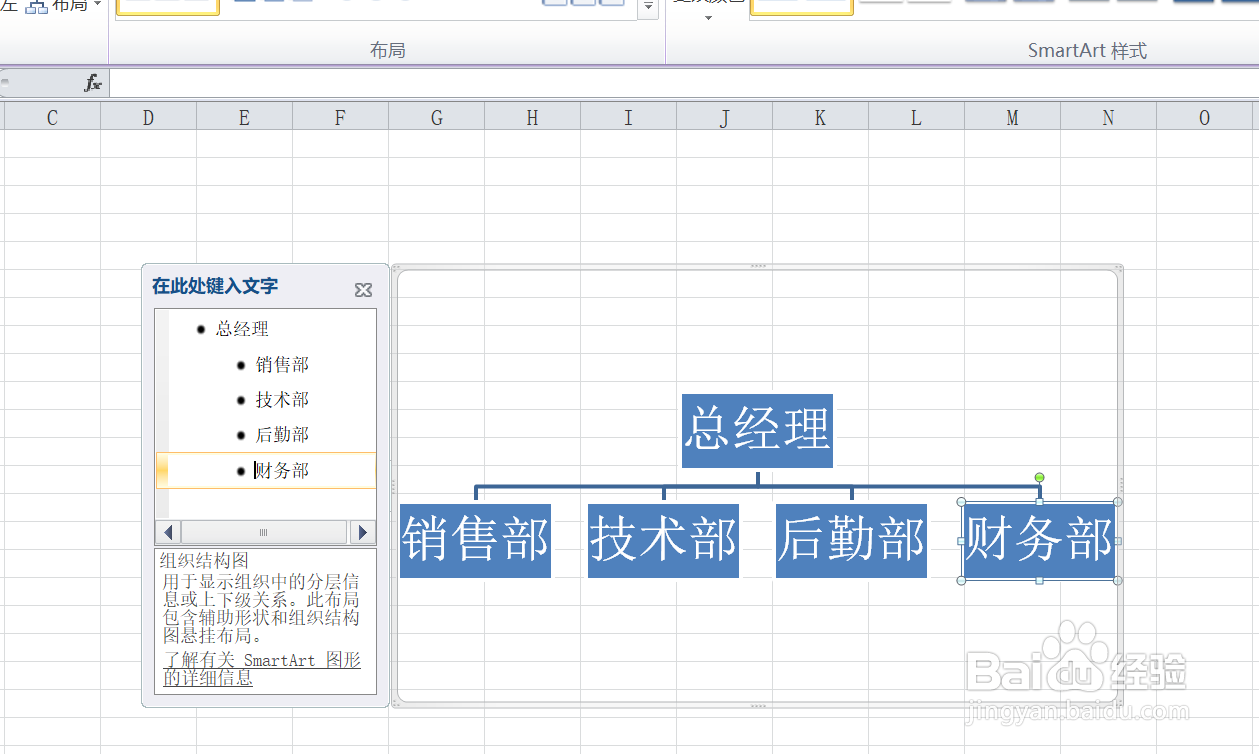This screenshot has height=754, width=1259.
Task: Click the fx insert function icon
Action: point(93,83)
